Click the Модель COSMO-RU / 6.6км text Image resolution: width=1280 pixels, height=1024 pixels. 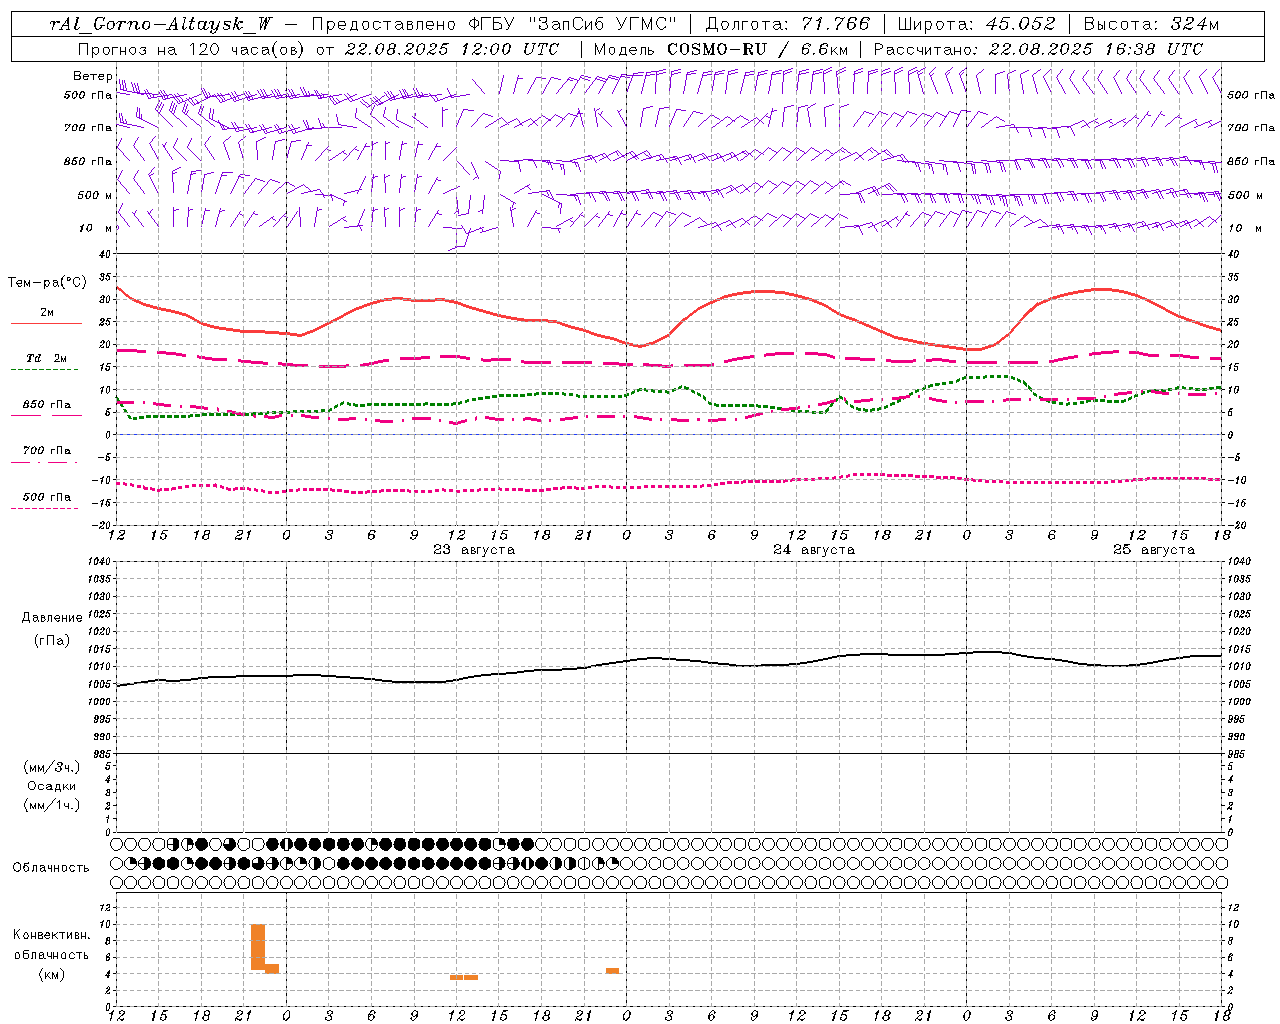[x=721, y=49]
